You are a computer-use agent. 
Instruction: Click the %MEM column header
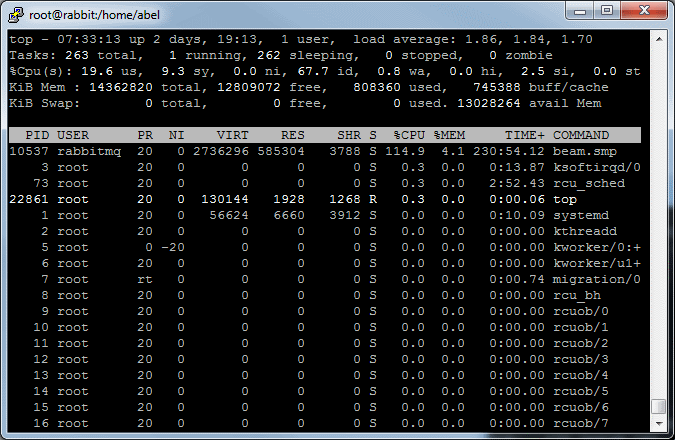coord(449,135)
